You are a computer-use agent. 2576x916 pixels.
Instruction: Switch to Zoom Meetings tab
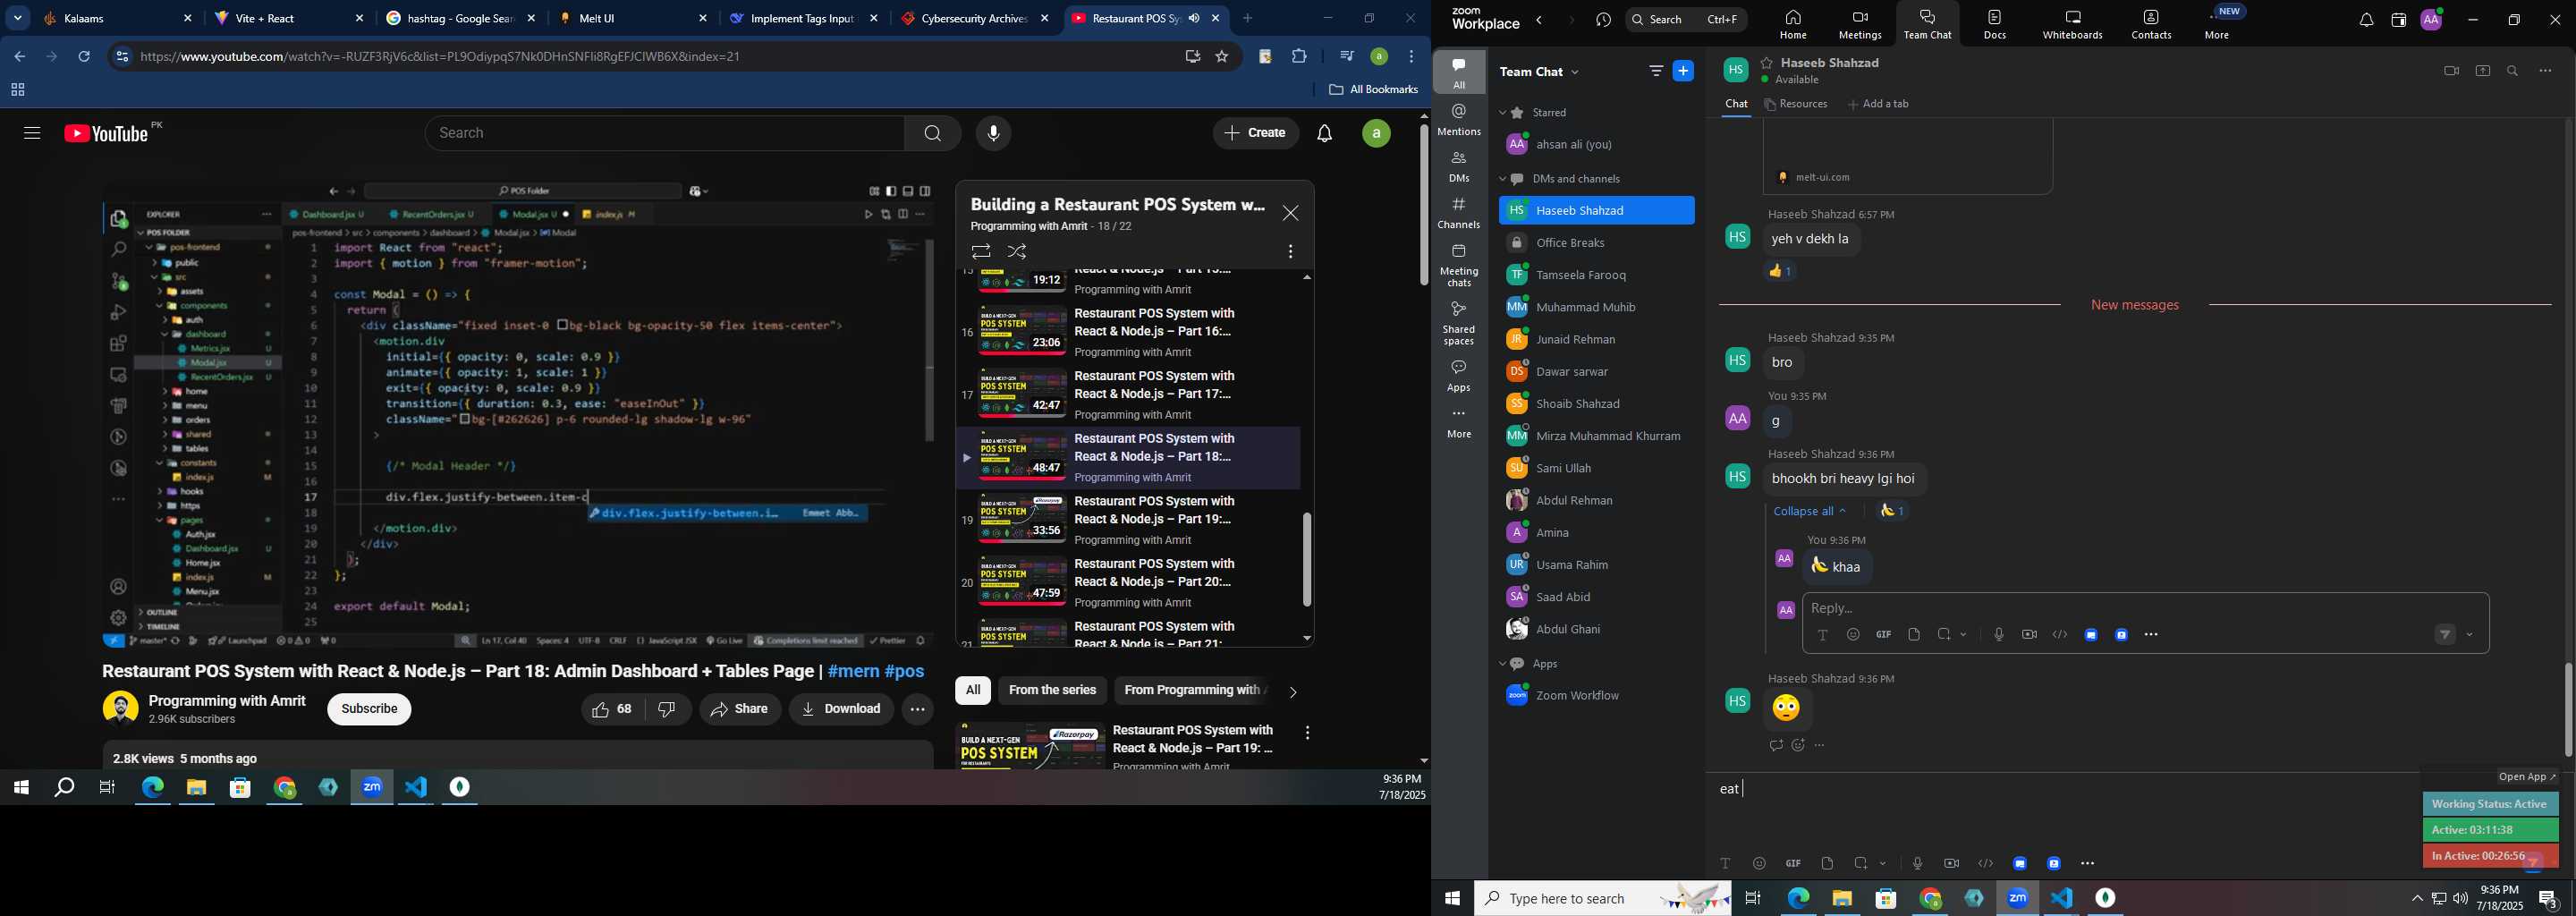tap(1860, 25)
